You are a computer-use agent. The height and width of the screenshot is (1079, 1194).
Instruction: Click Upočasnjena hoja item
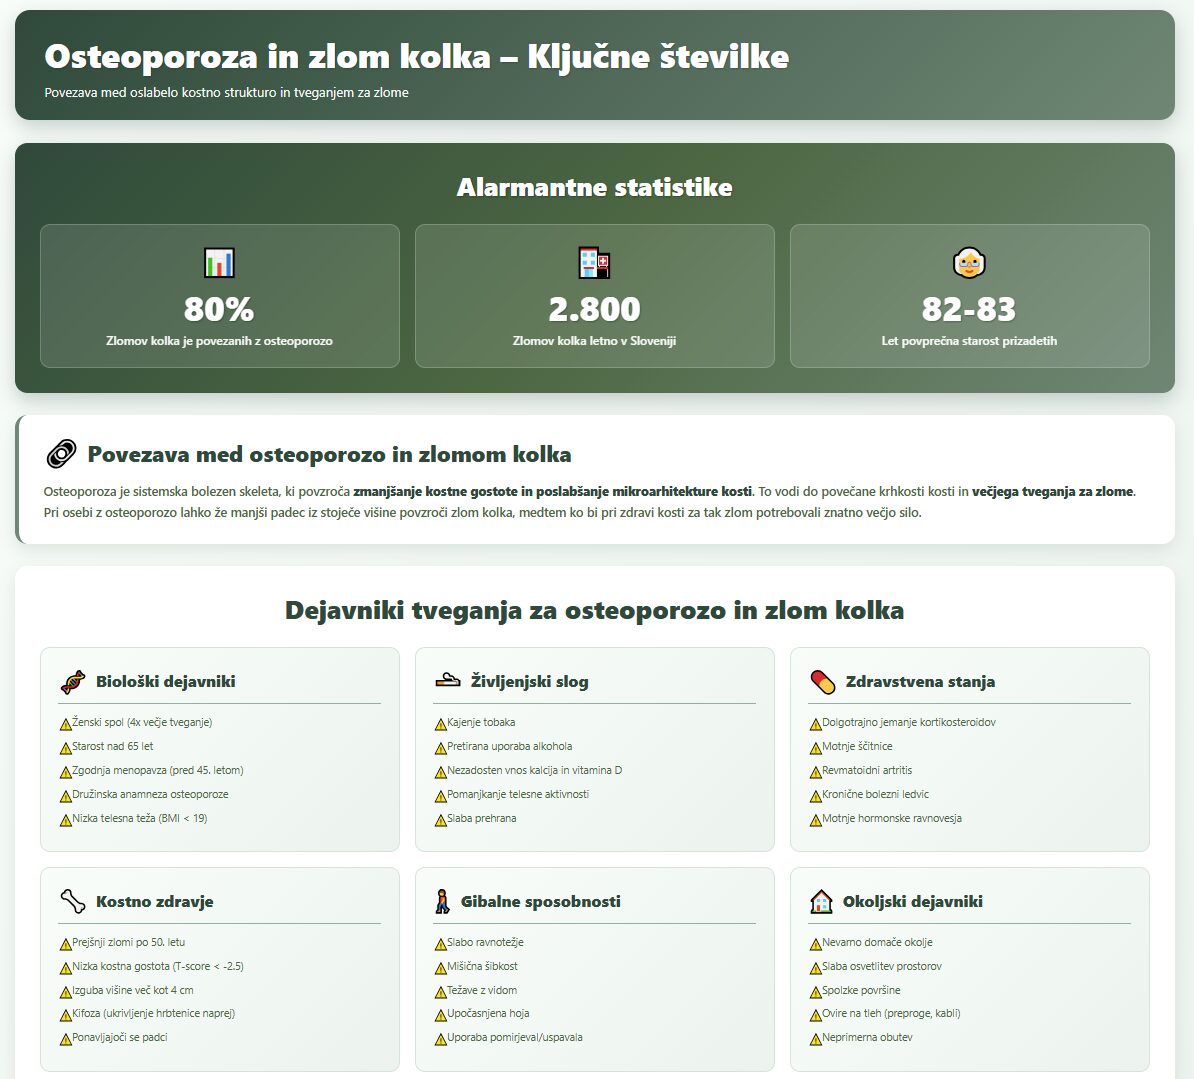click(488, 1014)
